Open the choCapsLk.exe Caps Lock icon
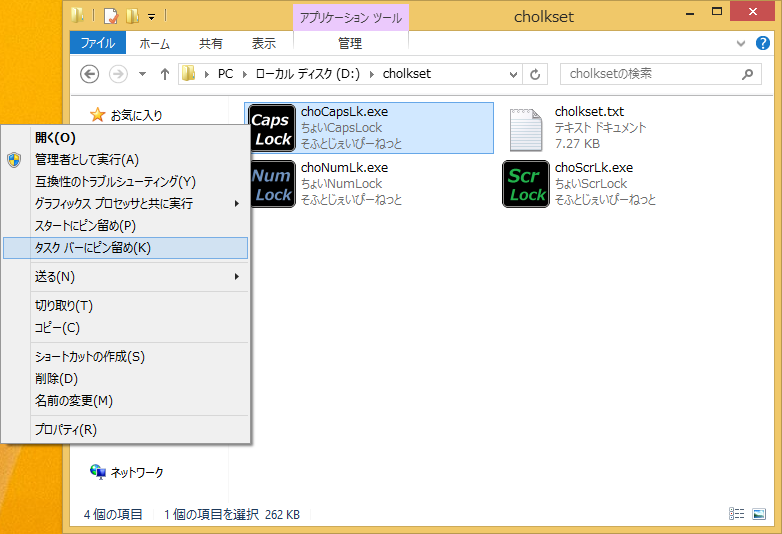Screen dimensions: 782x534 [x=272, y=128]
